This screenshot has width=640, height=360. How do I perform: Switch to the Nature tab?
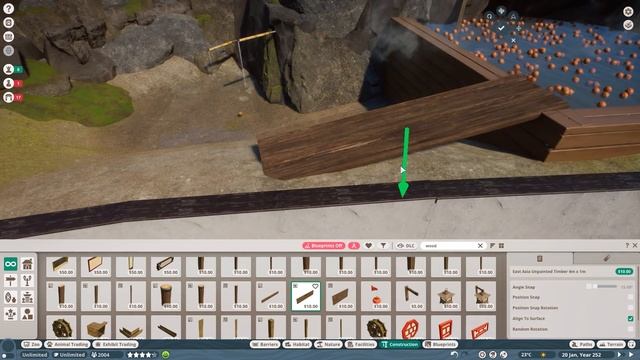coord(328,344)
